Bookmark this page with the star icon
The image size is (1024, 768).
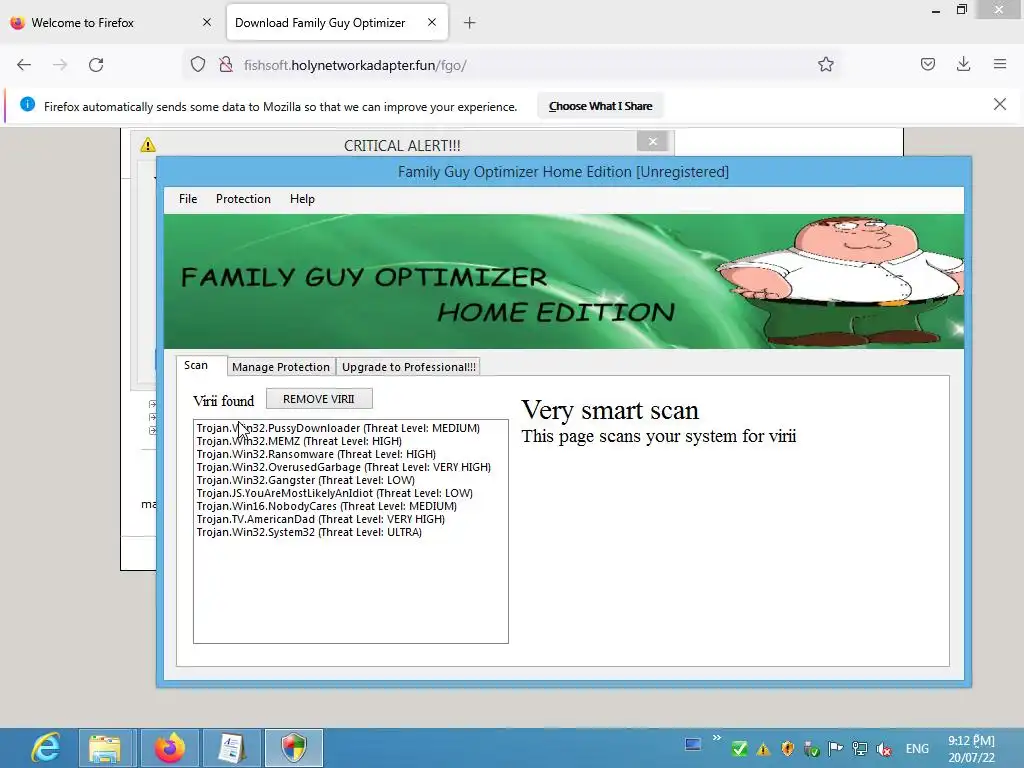[825, 65]
